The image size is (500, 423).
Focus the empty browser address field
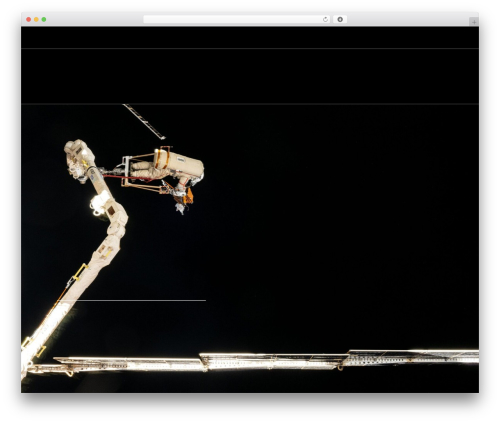232,19
